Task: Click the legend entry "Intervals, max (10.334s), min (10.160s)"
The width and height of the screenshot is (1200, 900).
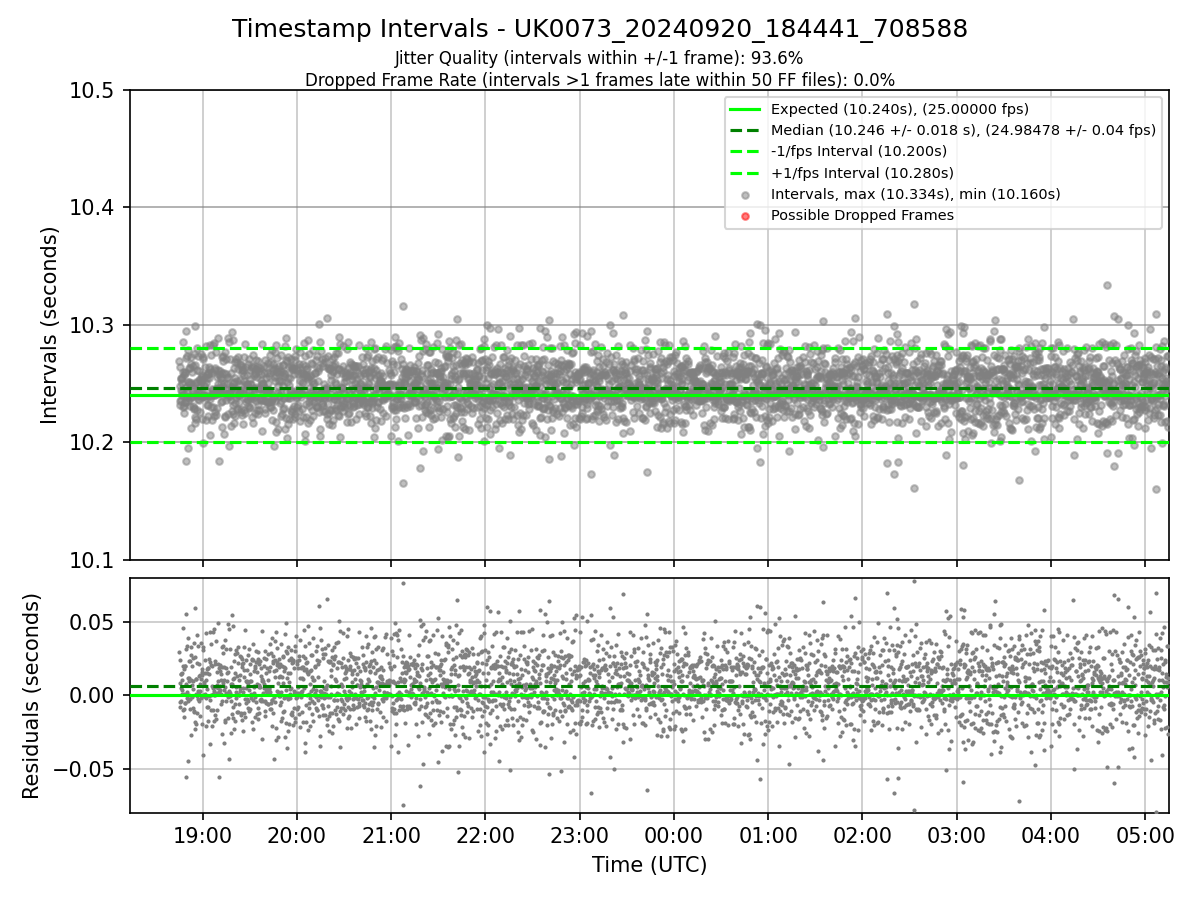Action: click(x=915, y=194)
